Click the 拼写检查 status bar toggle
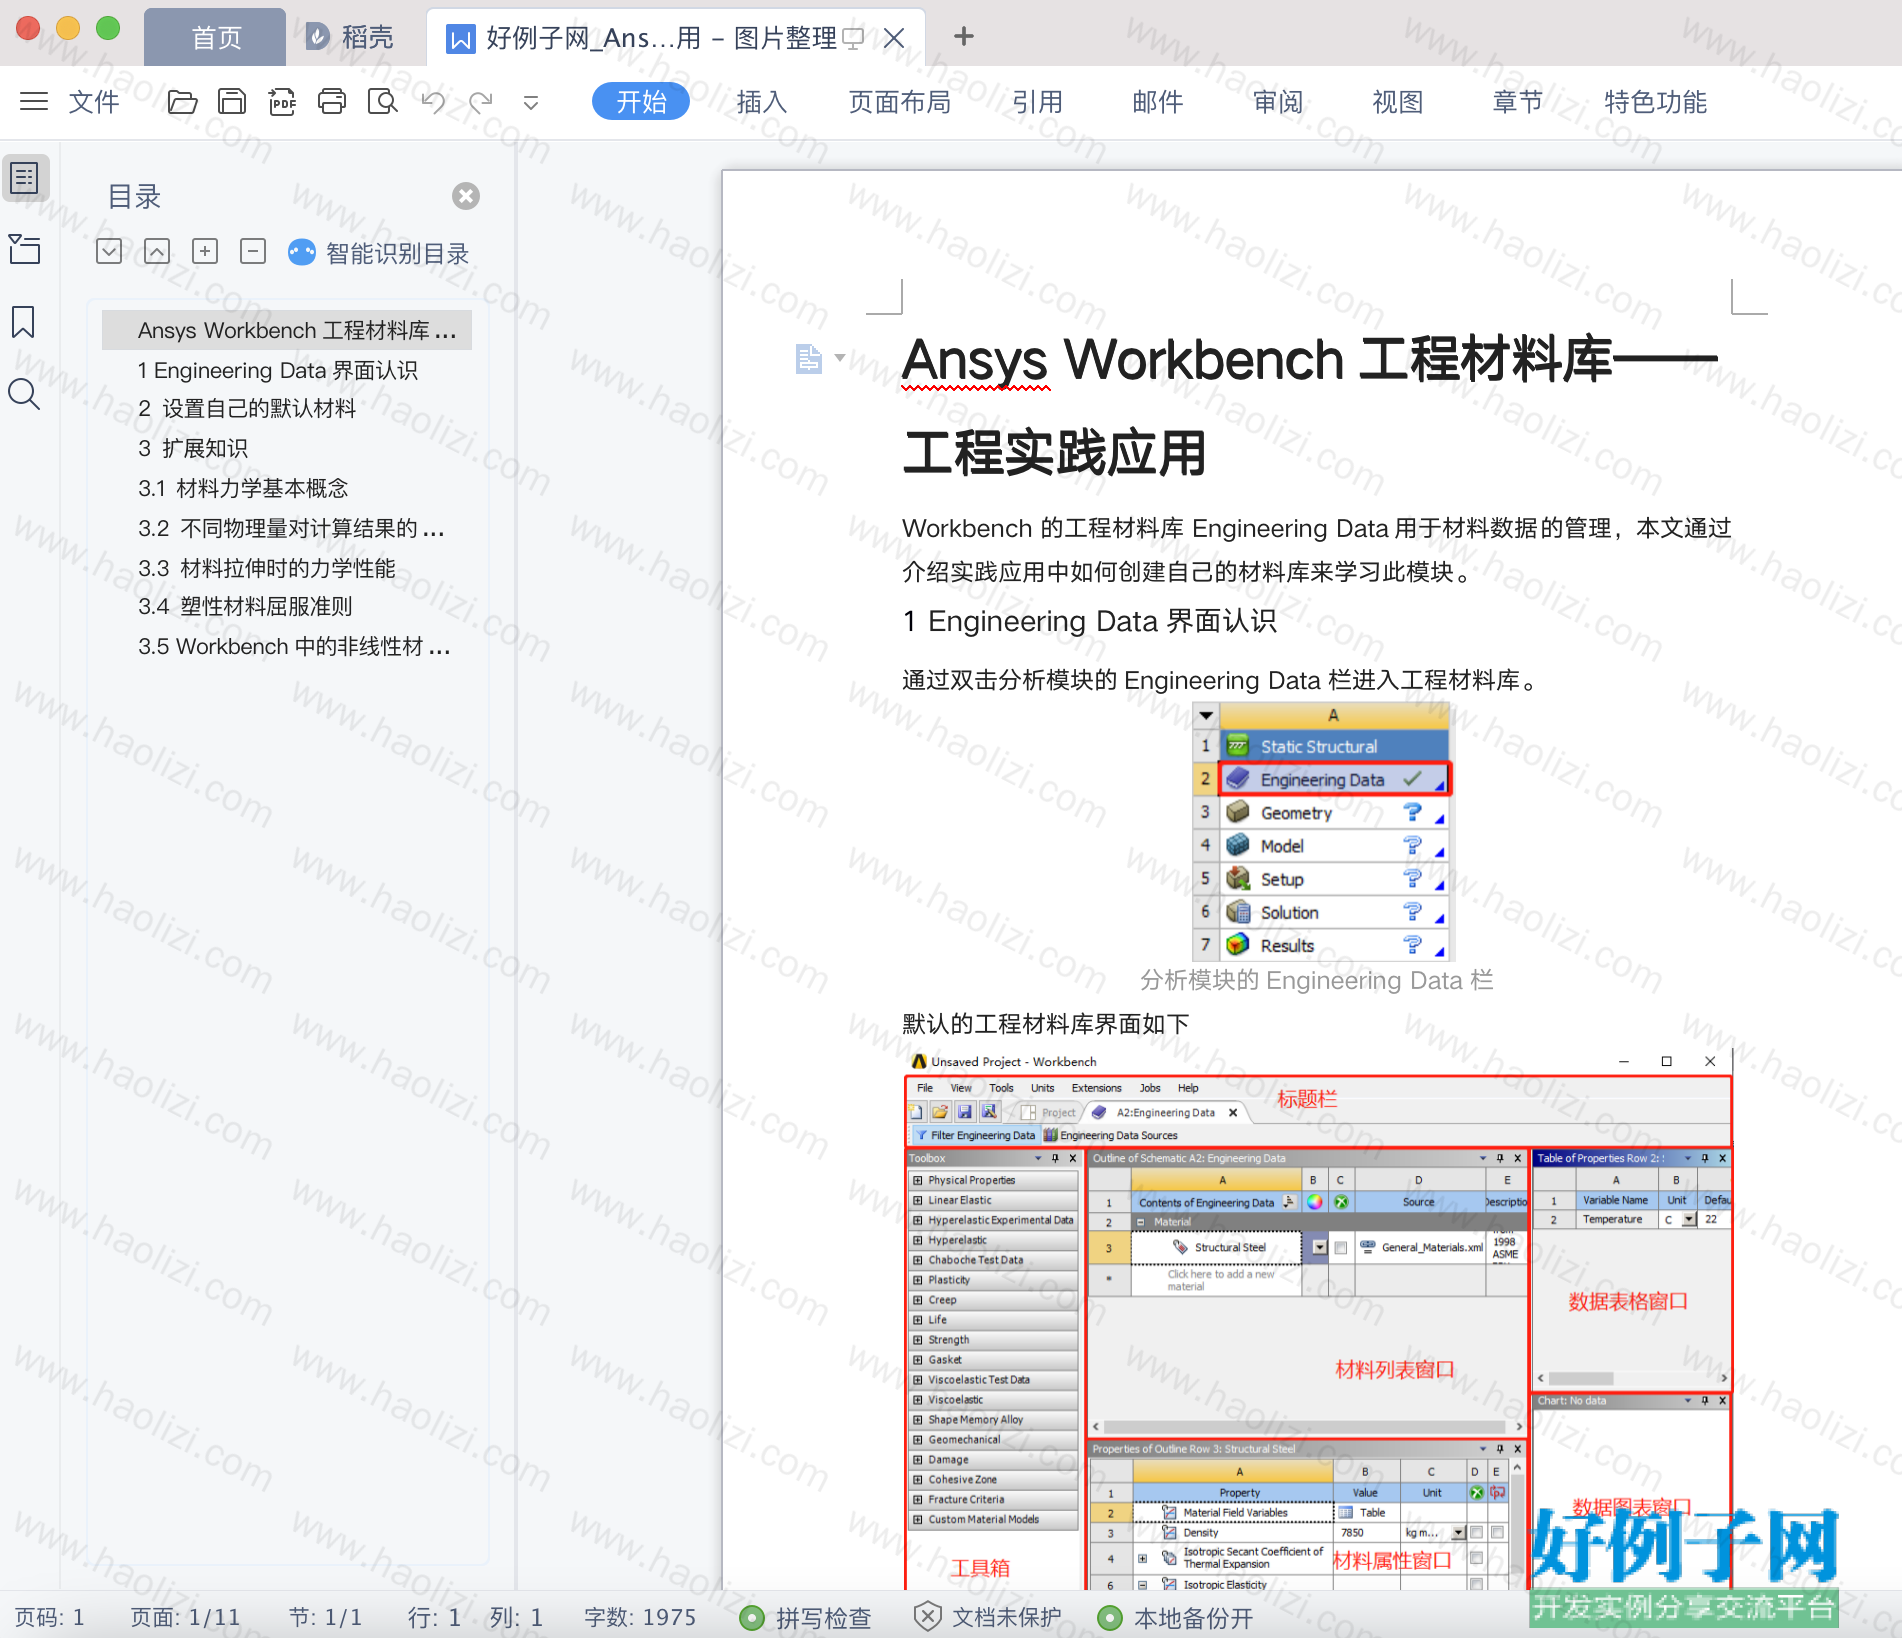 pos(806,1617)
